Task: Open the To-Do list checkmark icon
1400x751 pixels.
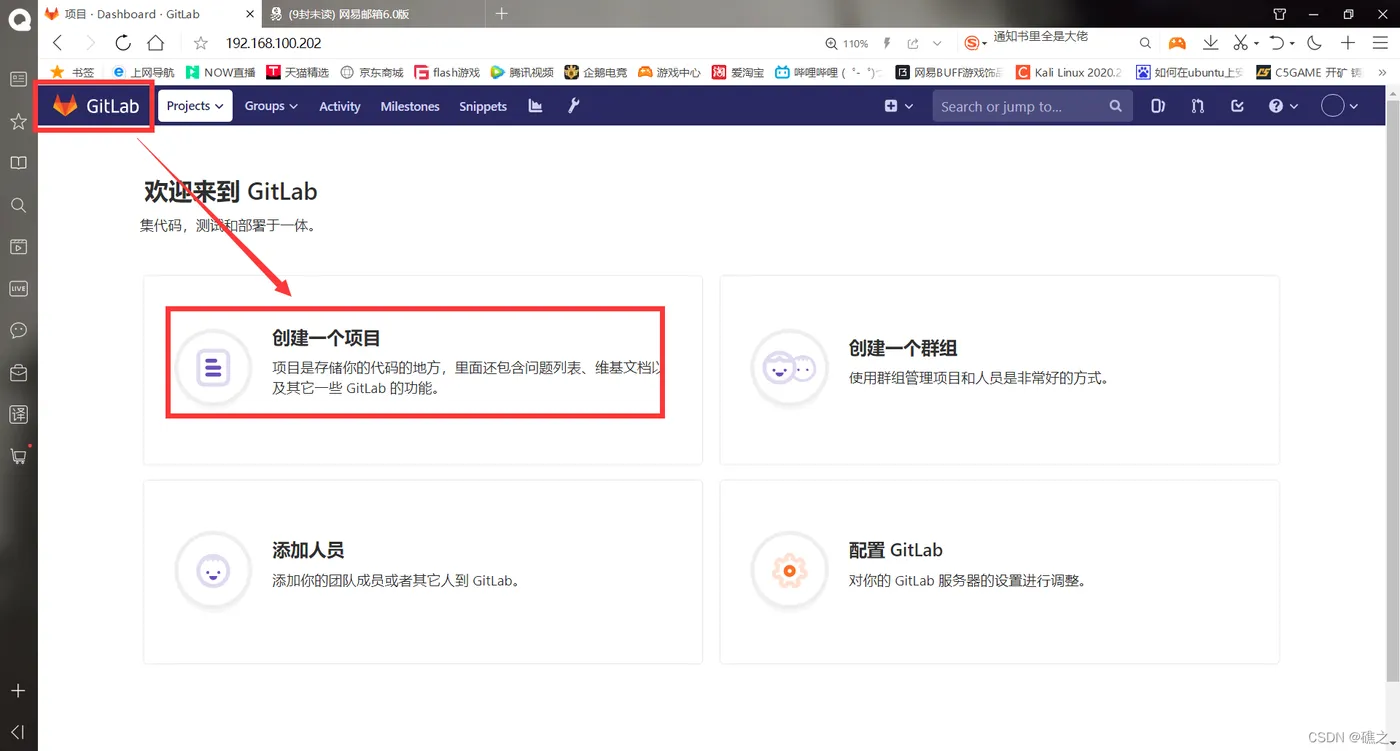Action: point(1237,106)
